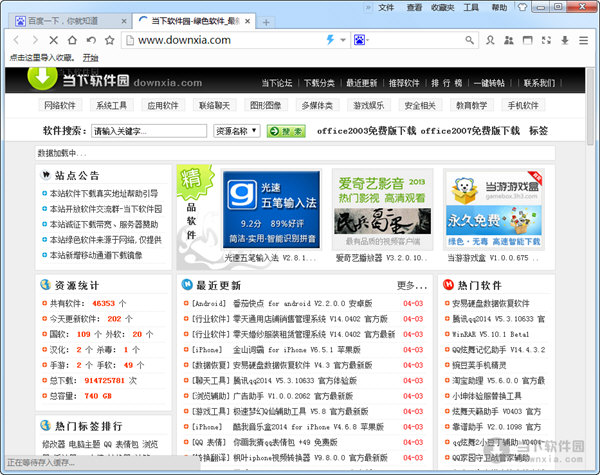Click the Baidu paw search engine icon
This screenshot has height=475, width=600.
tap(359, 40)
